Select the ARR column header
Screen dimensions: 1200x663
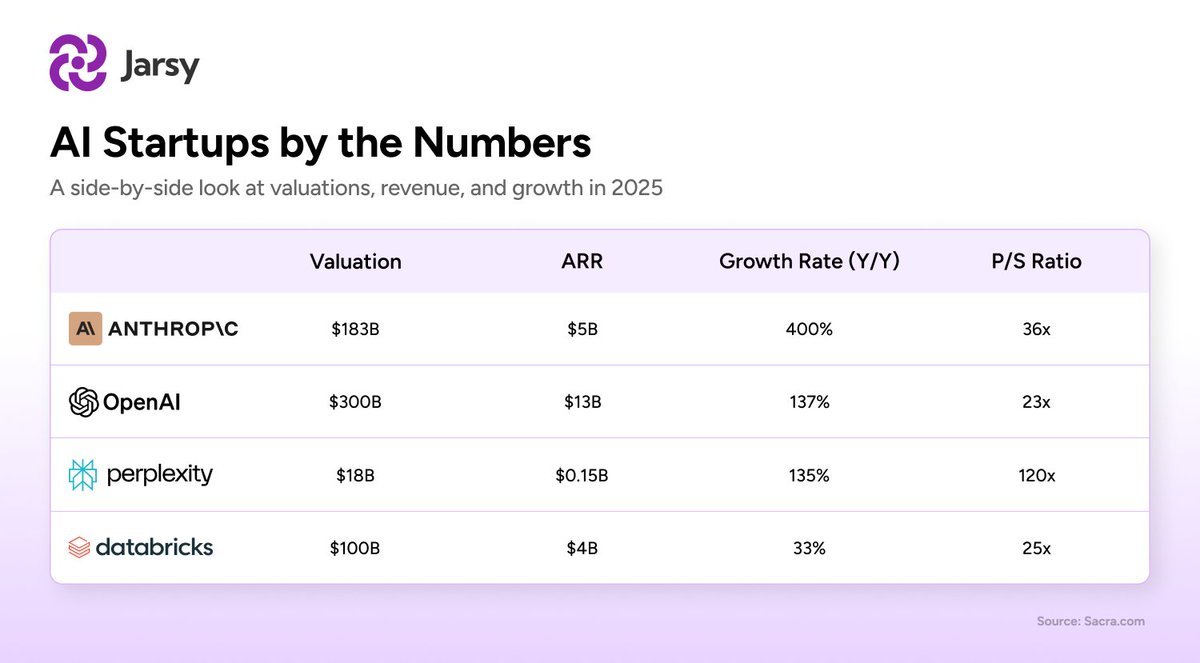click(582, 262)
